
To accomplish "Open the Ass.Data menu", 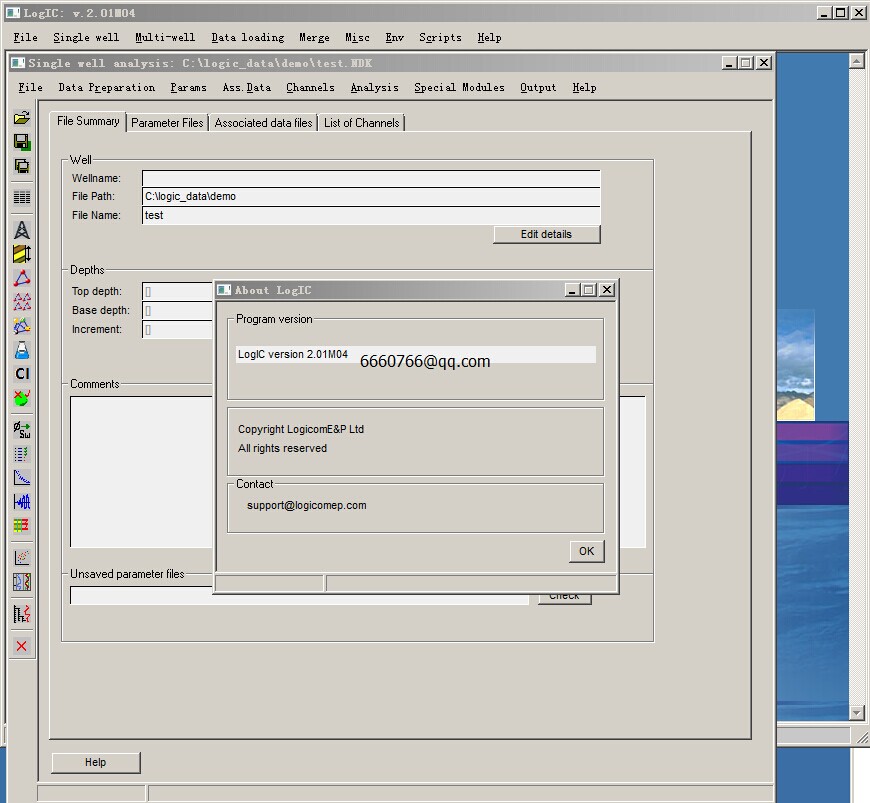I will pos(247,88).
